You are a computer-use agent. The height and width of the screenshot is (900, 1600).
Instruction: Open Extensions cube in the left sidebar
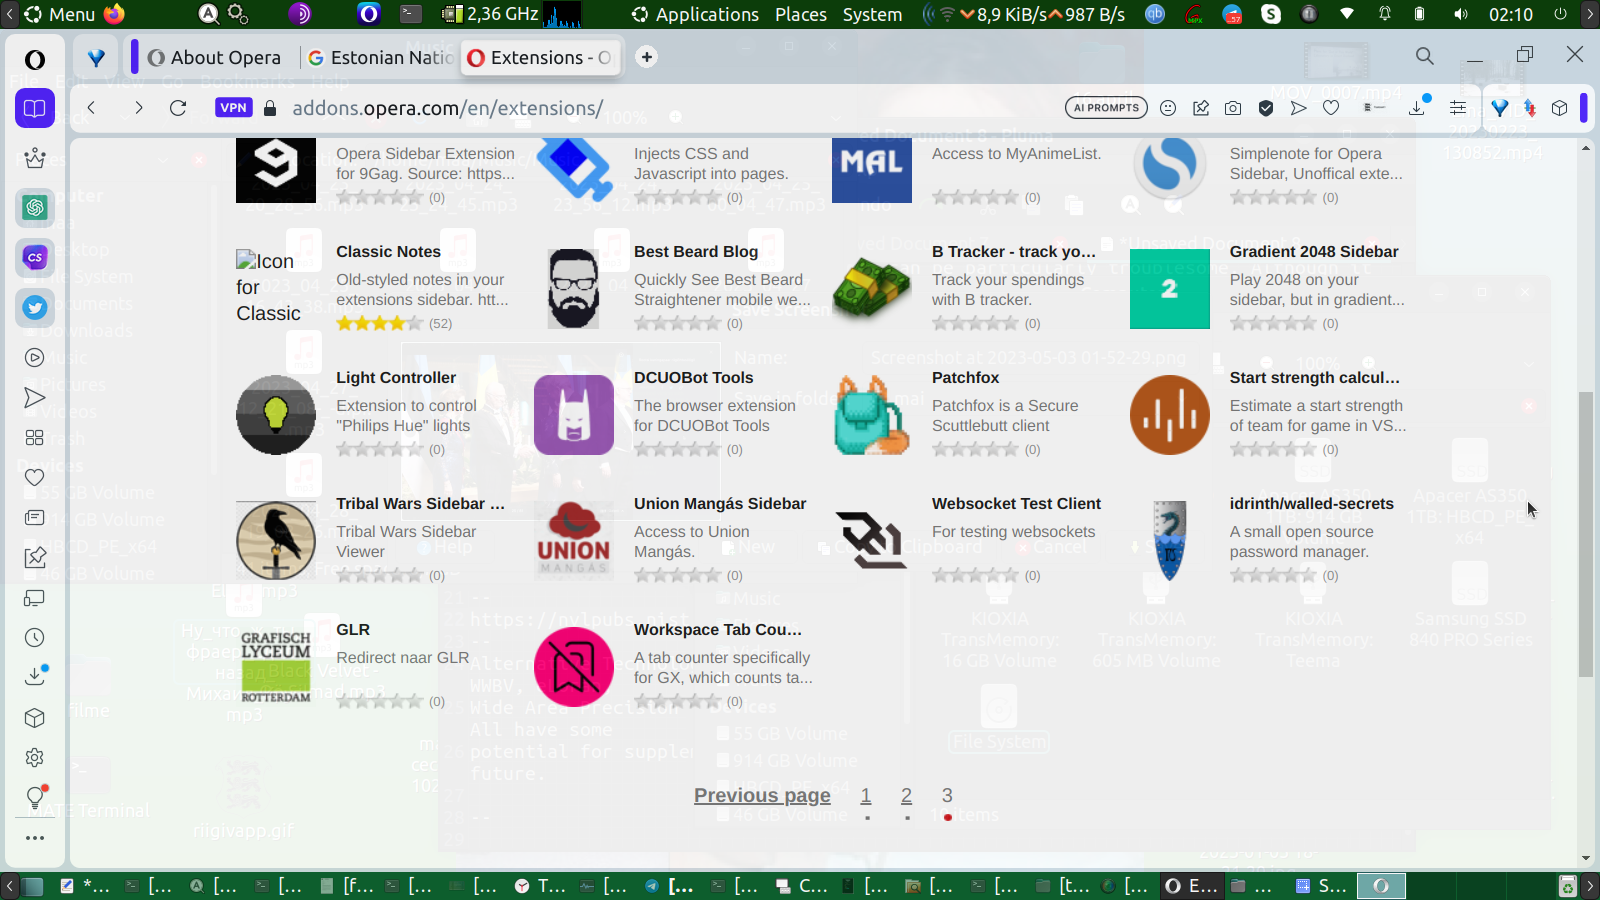tap(35, 718)
